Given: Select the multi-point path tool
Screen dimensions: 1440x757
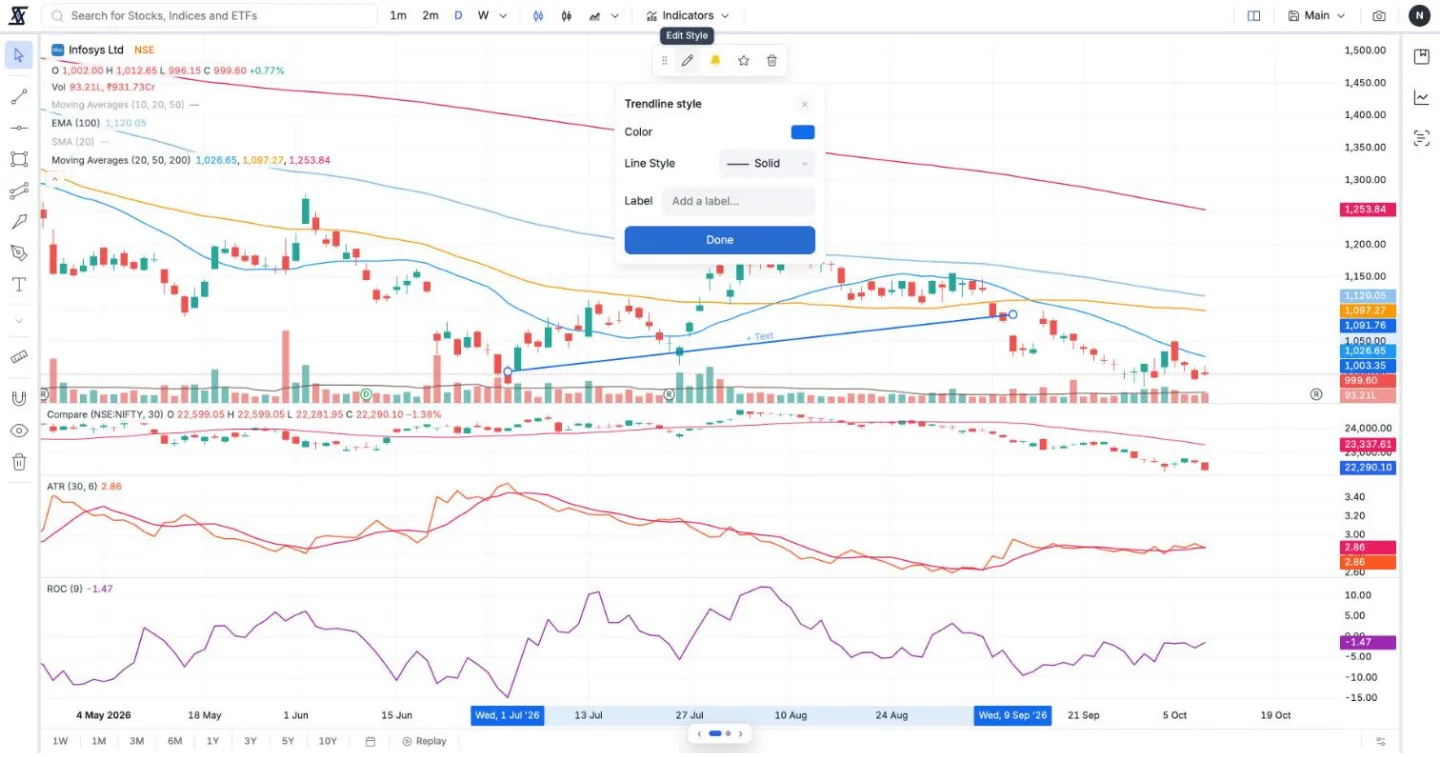Looking at the screenshot, I should tap(18, 191).
